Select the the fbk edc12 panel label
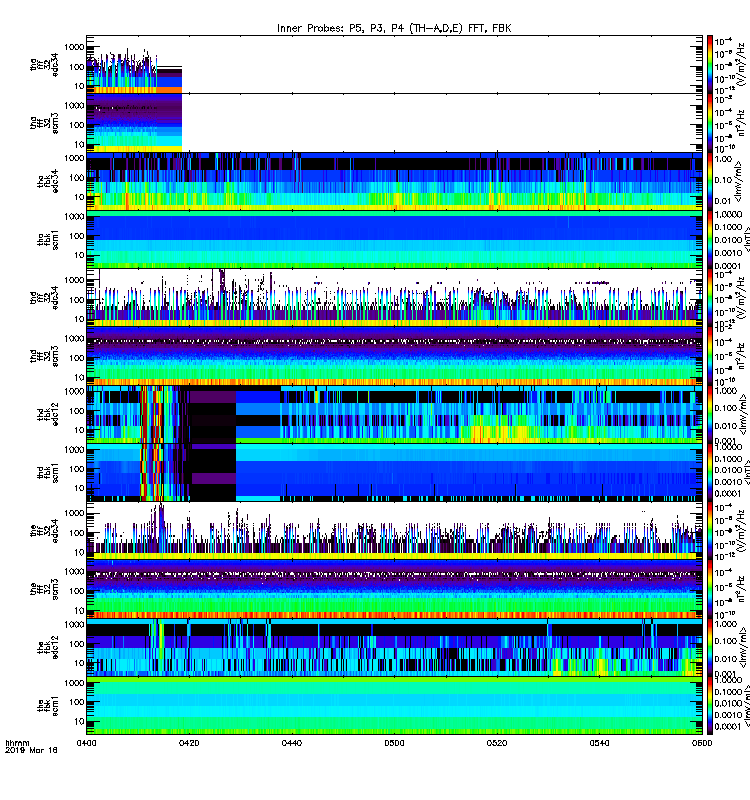The width and height of the screenshot is (750, 800). pos(48,648)
